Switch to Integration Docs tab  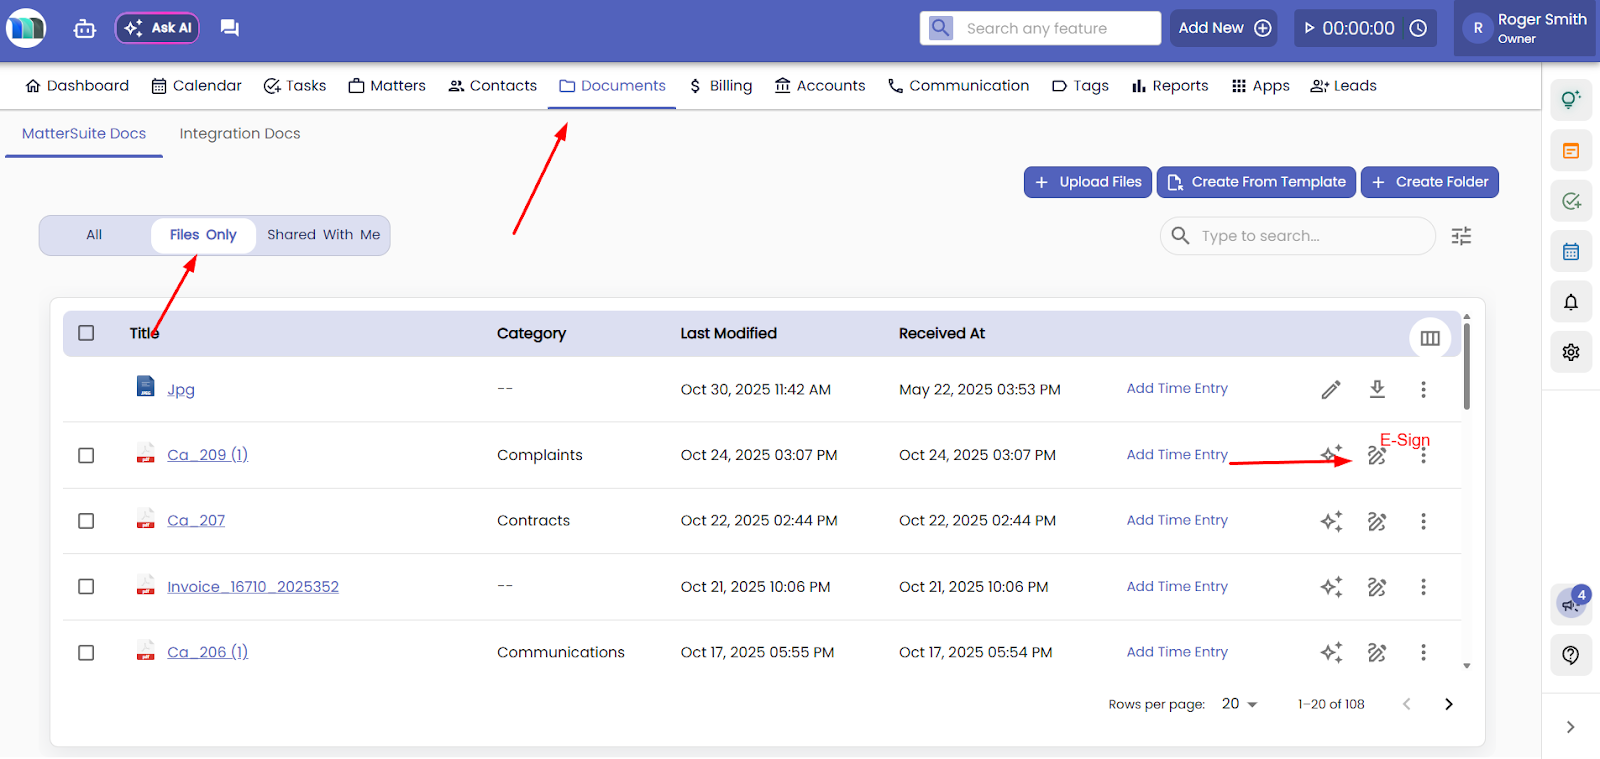[240, 134]
